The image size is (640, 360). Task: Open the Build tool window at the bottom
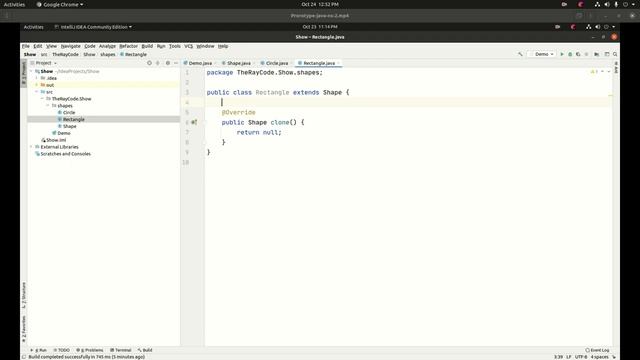click(145, 350)
